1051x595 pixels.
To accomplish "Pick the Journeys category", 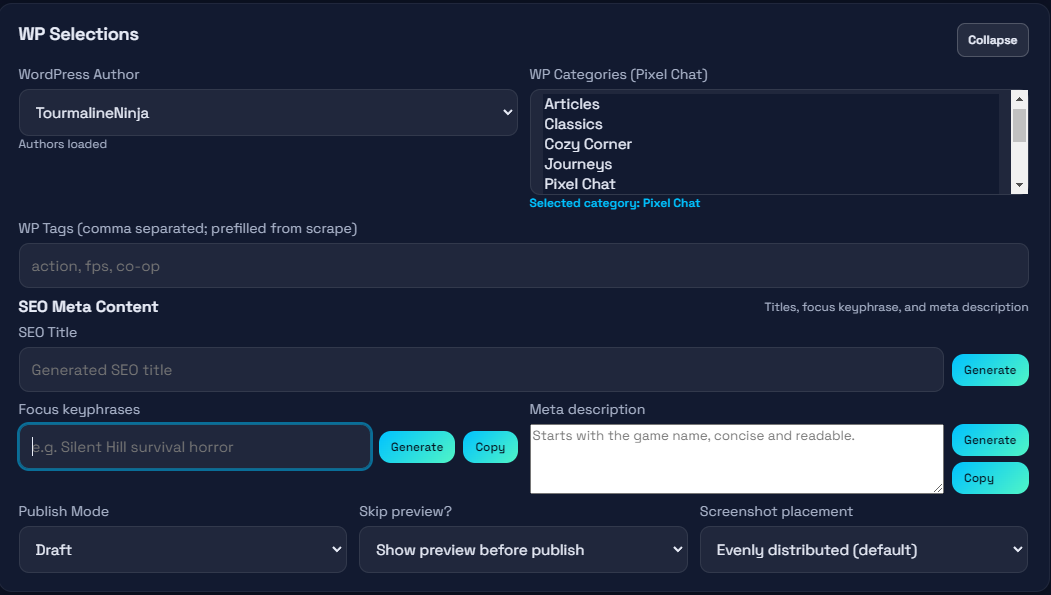I will click(578, 164).
